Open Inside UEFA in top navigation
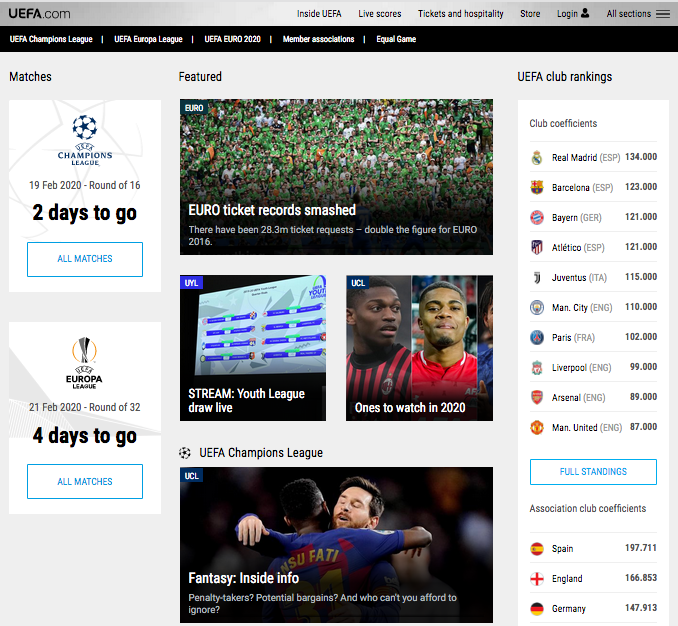The width and height of the screenshot is (678, 626). coord(319,14)
